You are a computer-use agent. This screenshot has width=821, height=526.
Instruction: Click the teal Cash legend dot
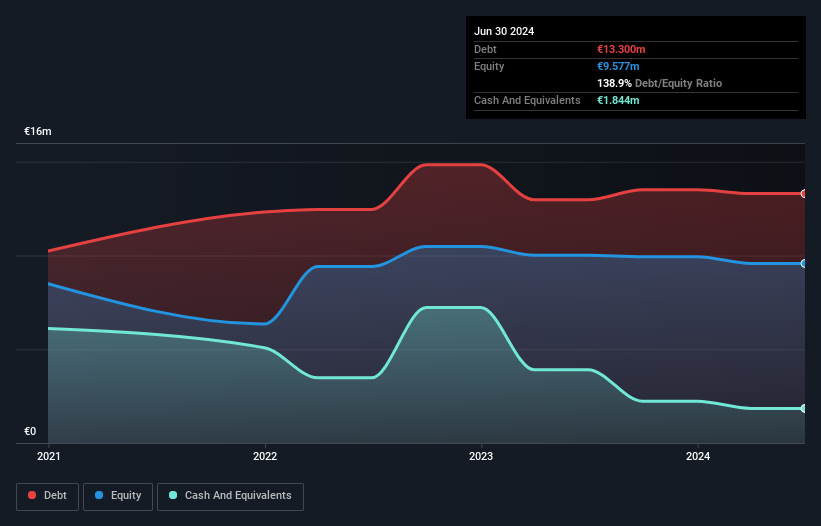click(173, 495)
